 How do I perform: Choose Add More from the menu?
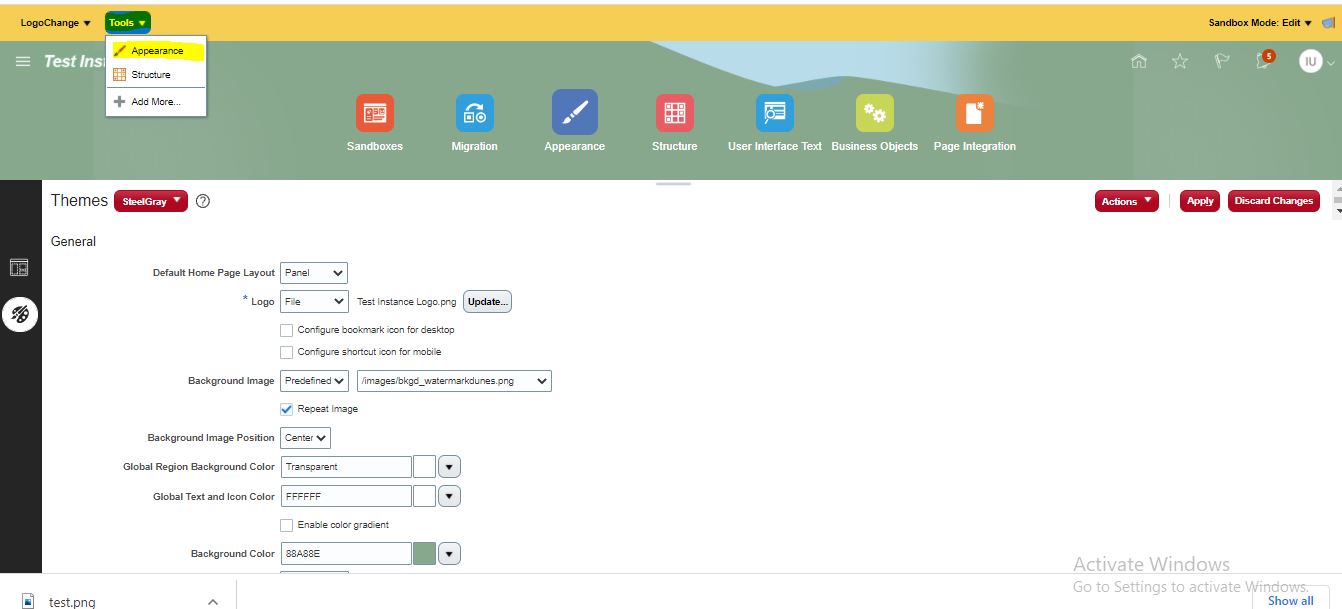pyautogui.click(x=156, y=100)
